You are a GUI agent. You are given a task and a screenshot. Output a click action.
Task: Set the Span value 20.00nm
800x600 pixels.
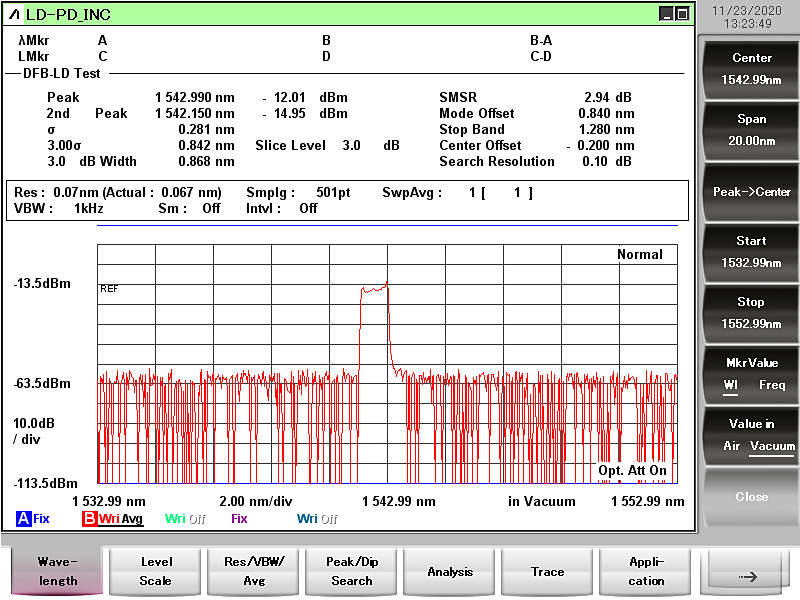click(x=751, y=130)
